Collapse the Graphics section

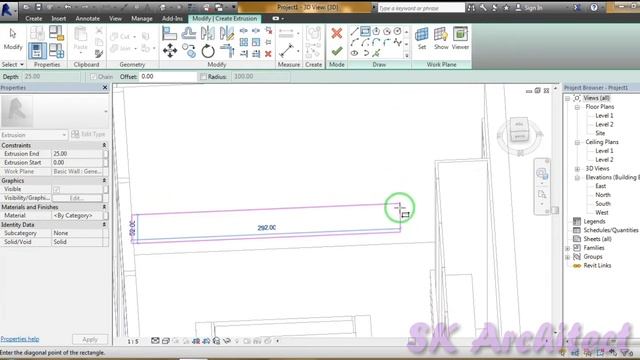pos(104,180)
